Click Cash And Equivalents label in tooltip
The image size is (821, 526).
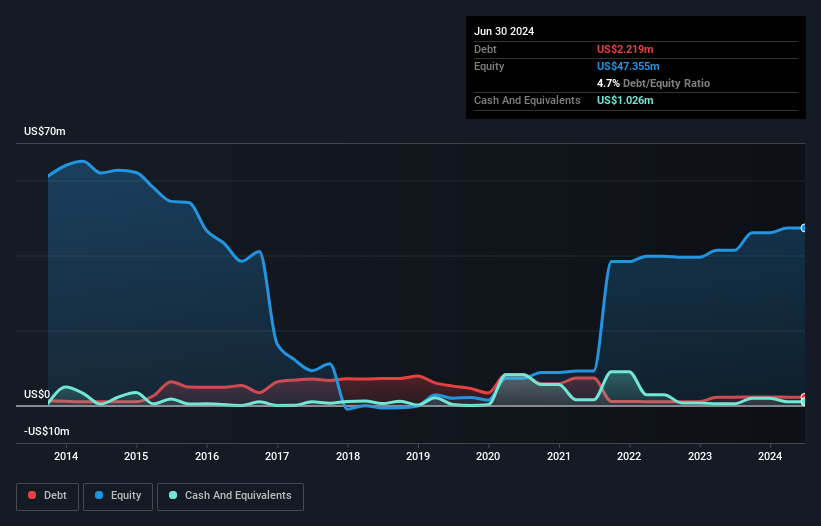point(527,100)
